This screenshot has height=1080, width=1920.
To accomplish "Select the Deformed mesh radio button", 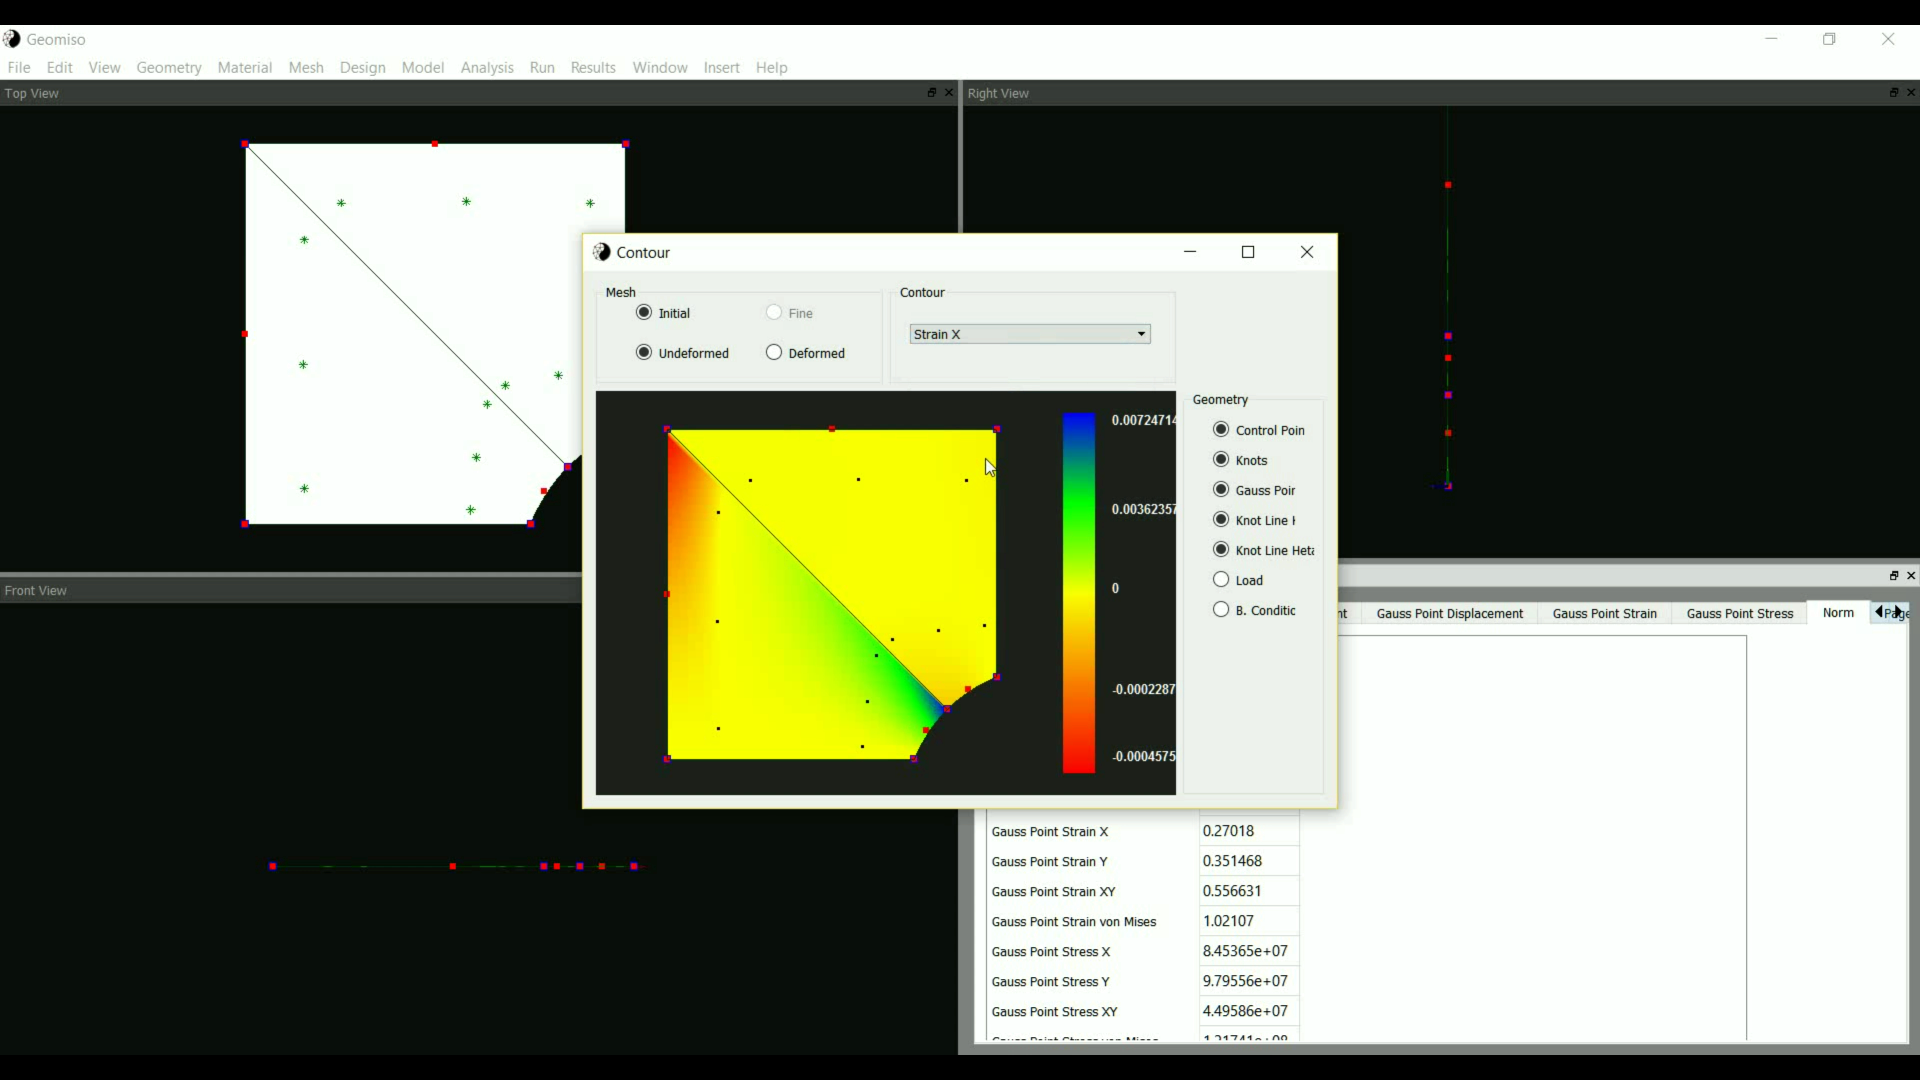I will tap(774, 353).
